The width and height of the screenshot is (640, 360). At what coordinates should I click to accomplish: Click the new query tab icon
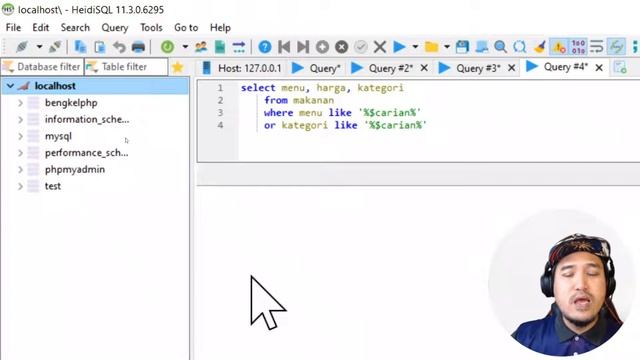pyautogui.click(x=620, y=68)
